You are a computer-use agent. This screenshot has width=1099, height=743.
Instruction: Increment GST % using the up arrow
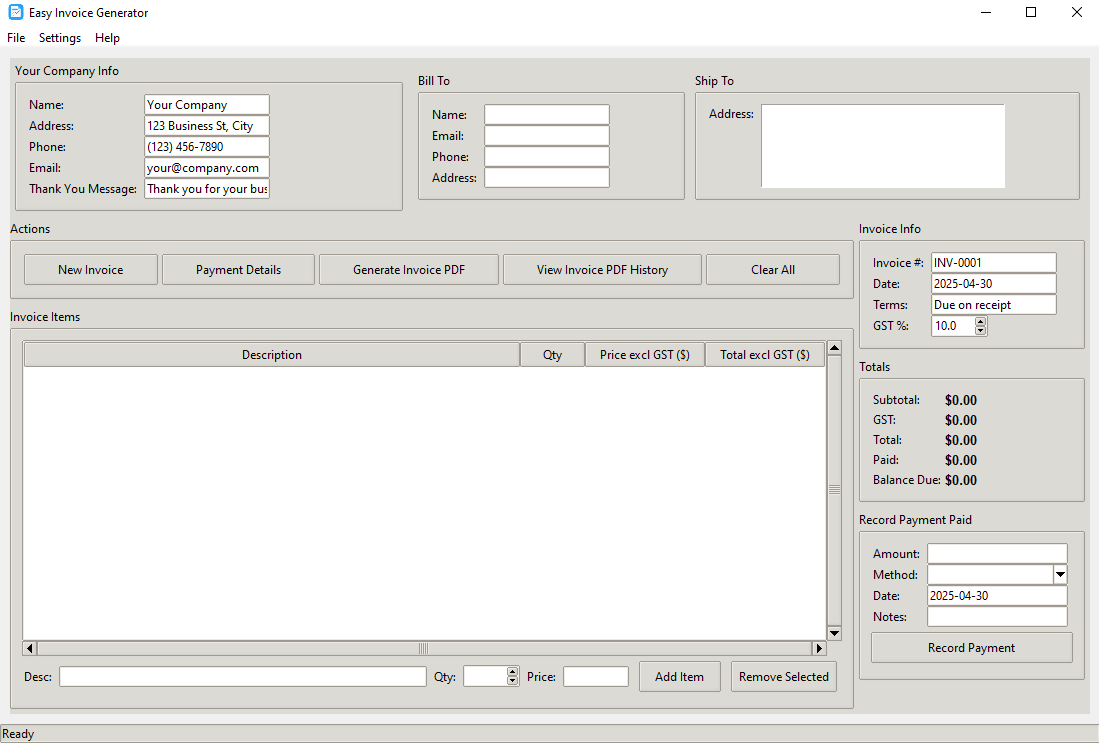pyautogui.click(x=978, y=321)
